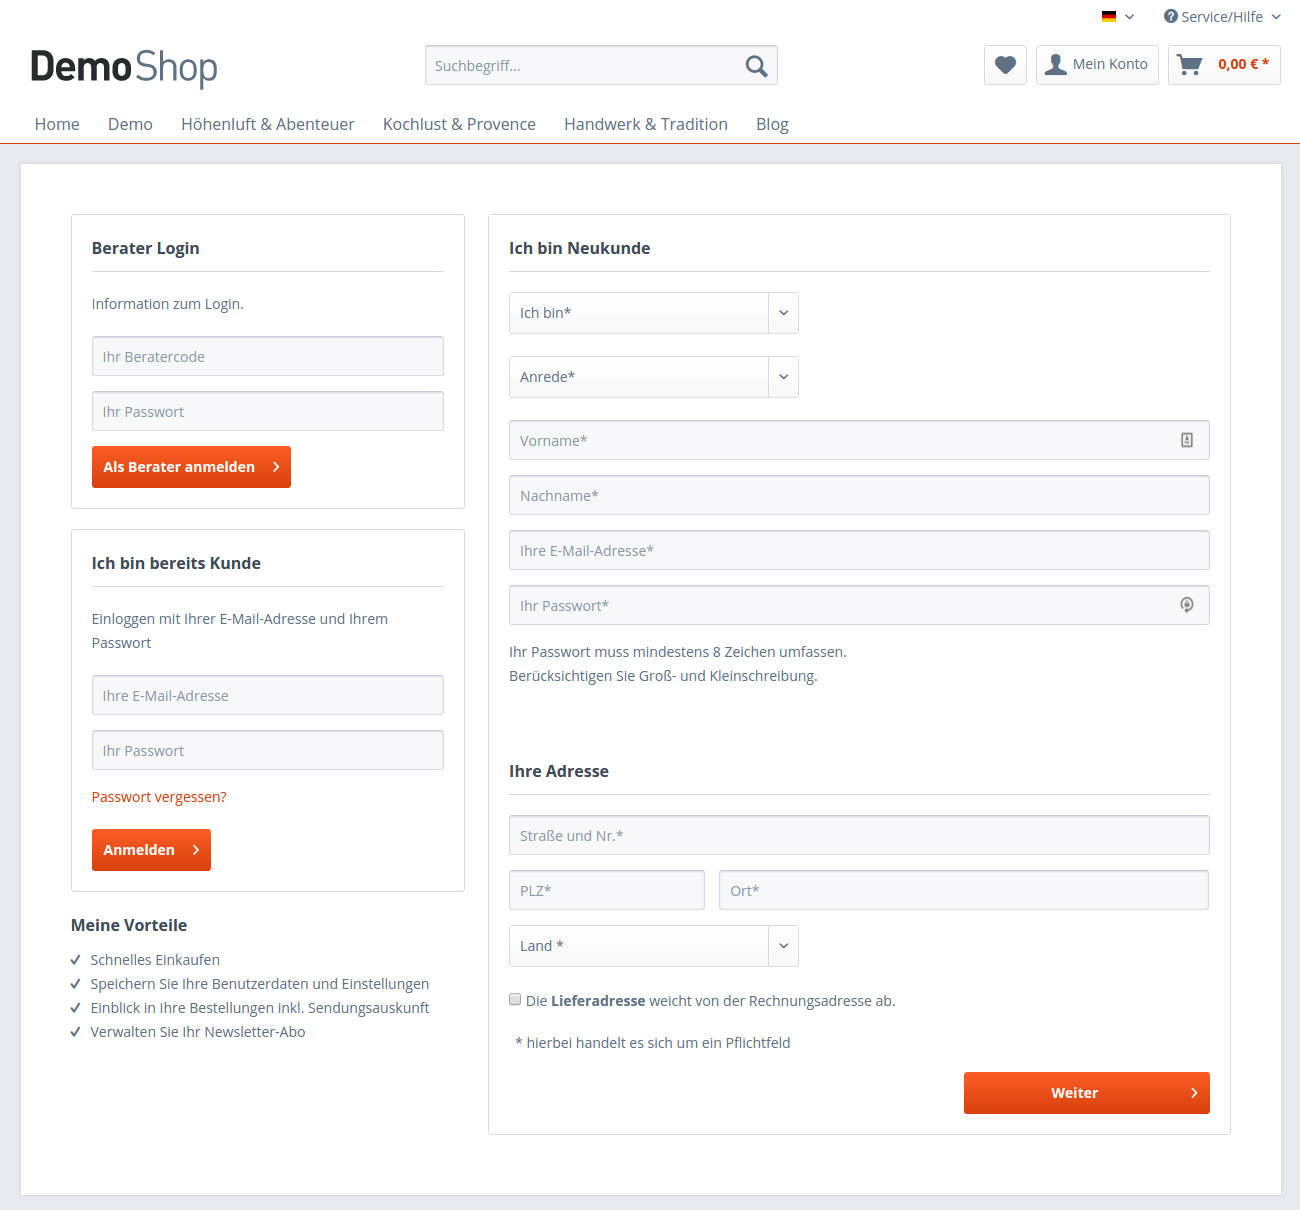Focus the Ihr Beratercode field

[268, 356]
